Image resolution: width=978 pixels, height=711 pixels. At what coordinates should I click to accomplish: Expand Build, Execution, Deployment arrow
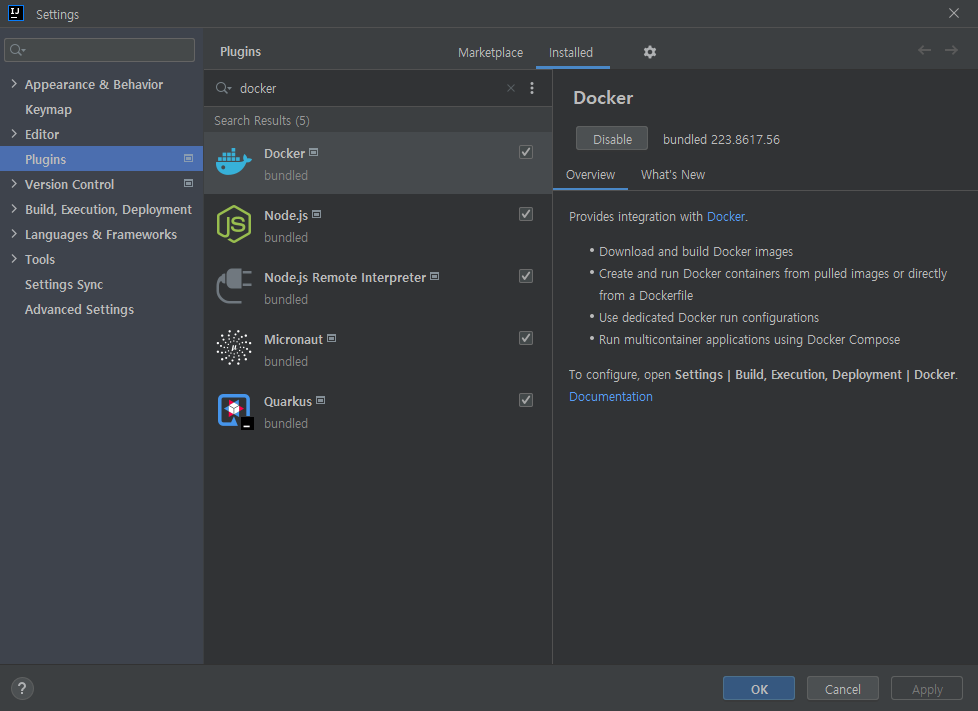pyautogui.click(x=14, y=209)
